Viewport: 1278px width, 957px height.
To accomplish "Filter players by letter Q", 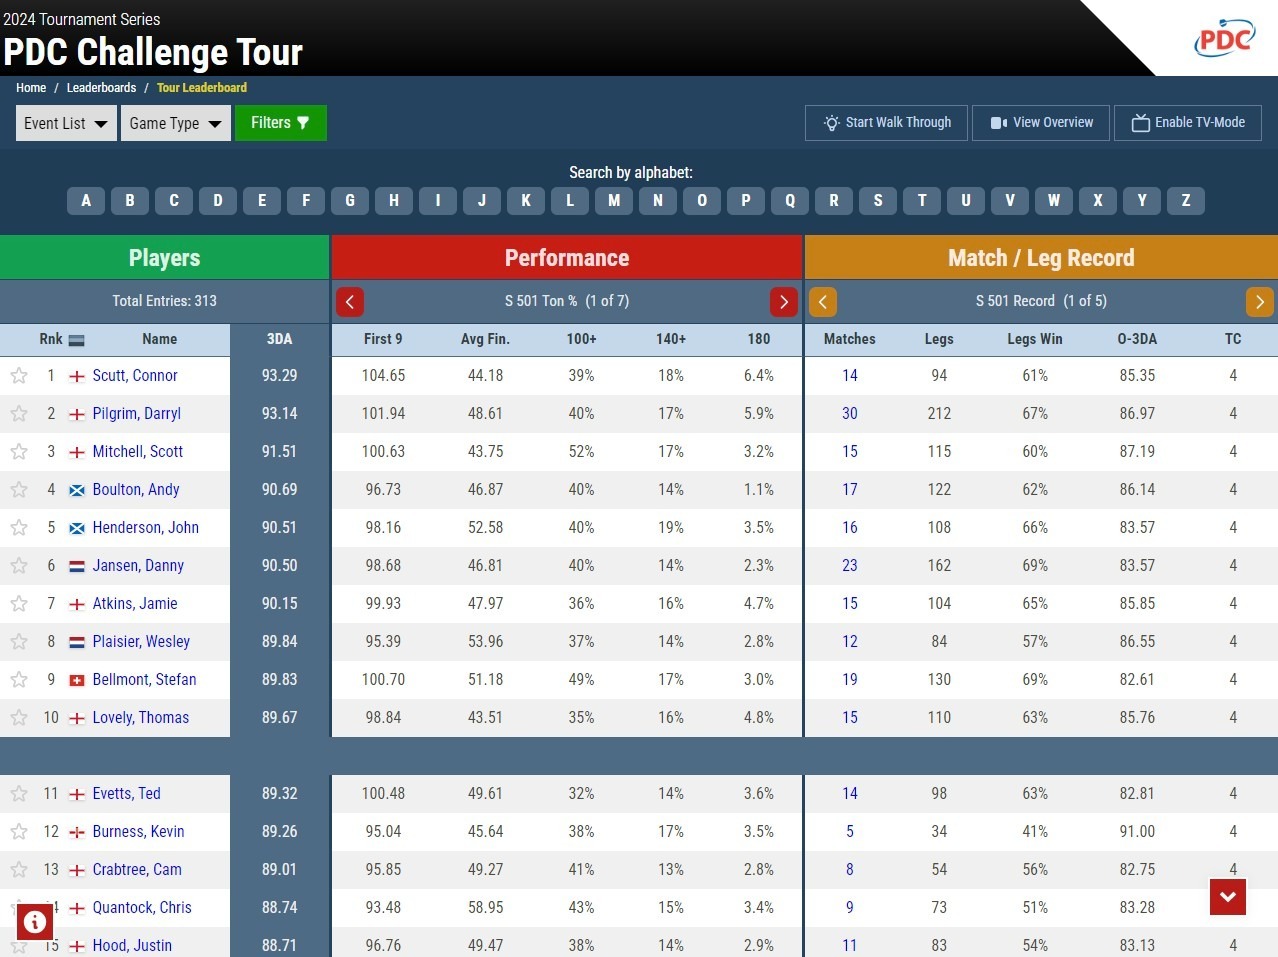I will pos(790,200).
